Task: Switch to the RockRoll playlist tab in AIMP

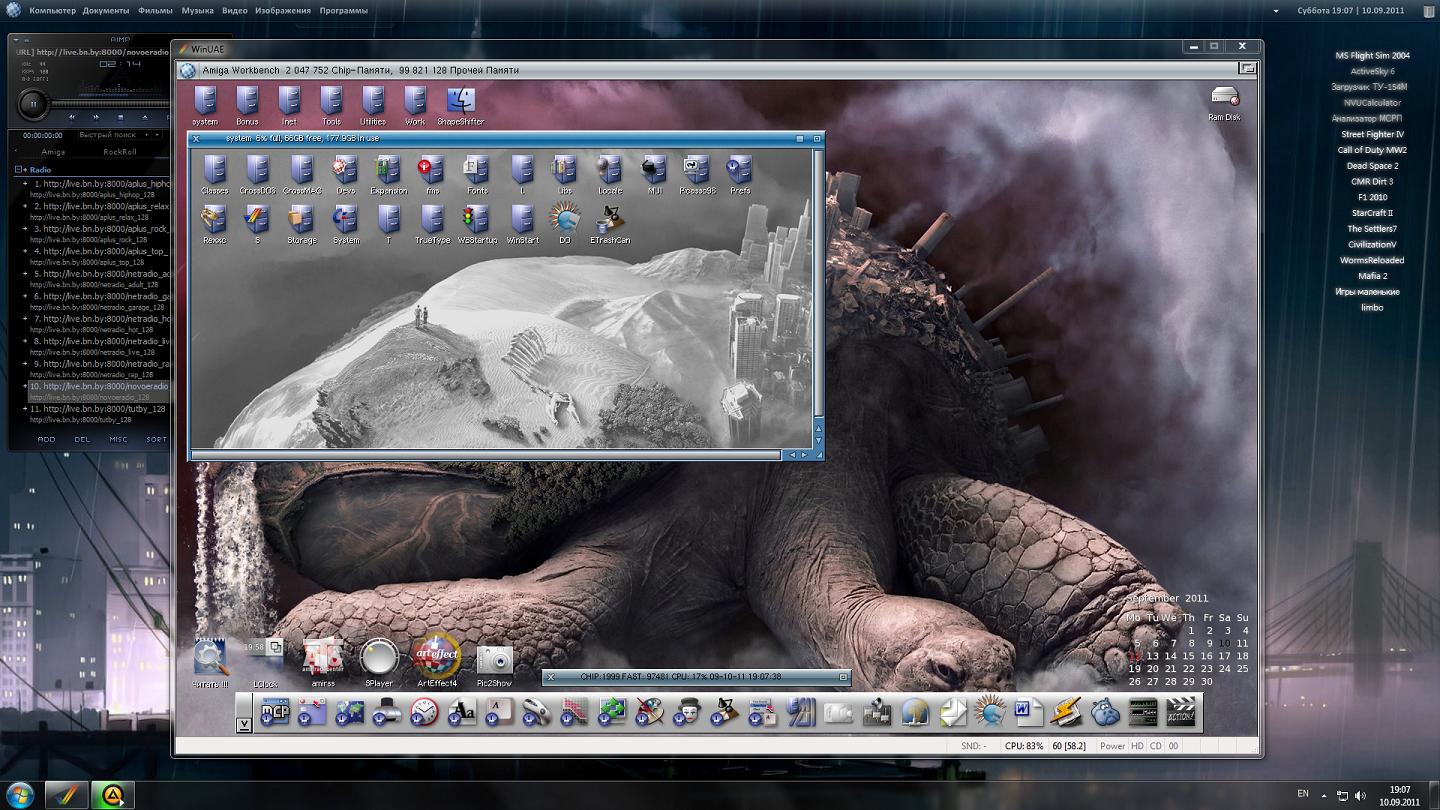Action: [120, 152]
